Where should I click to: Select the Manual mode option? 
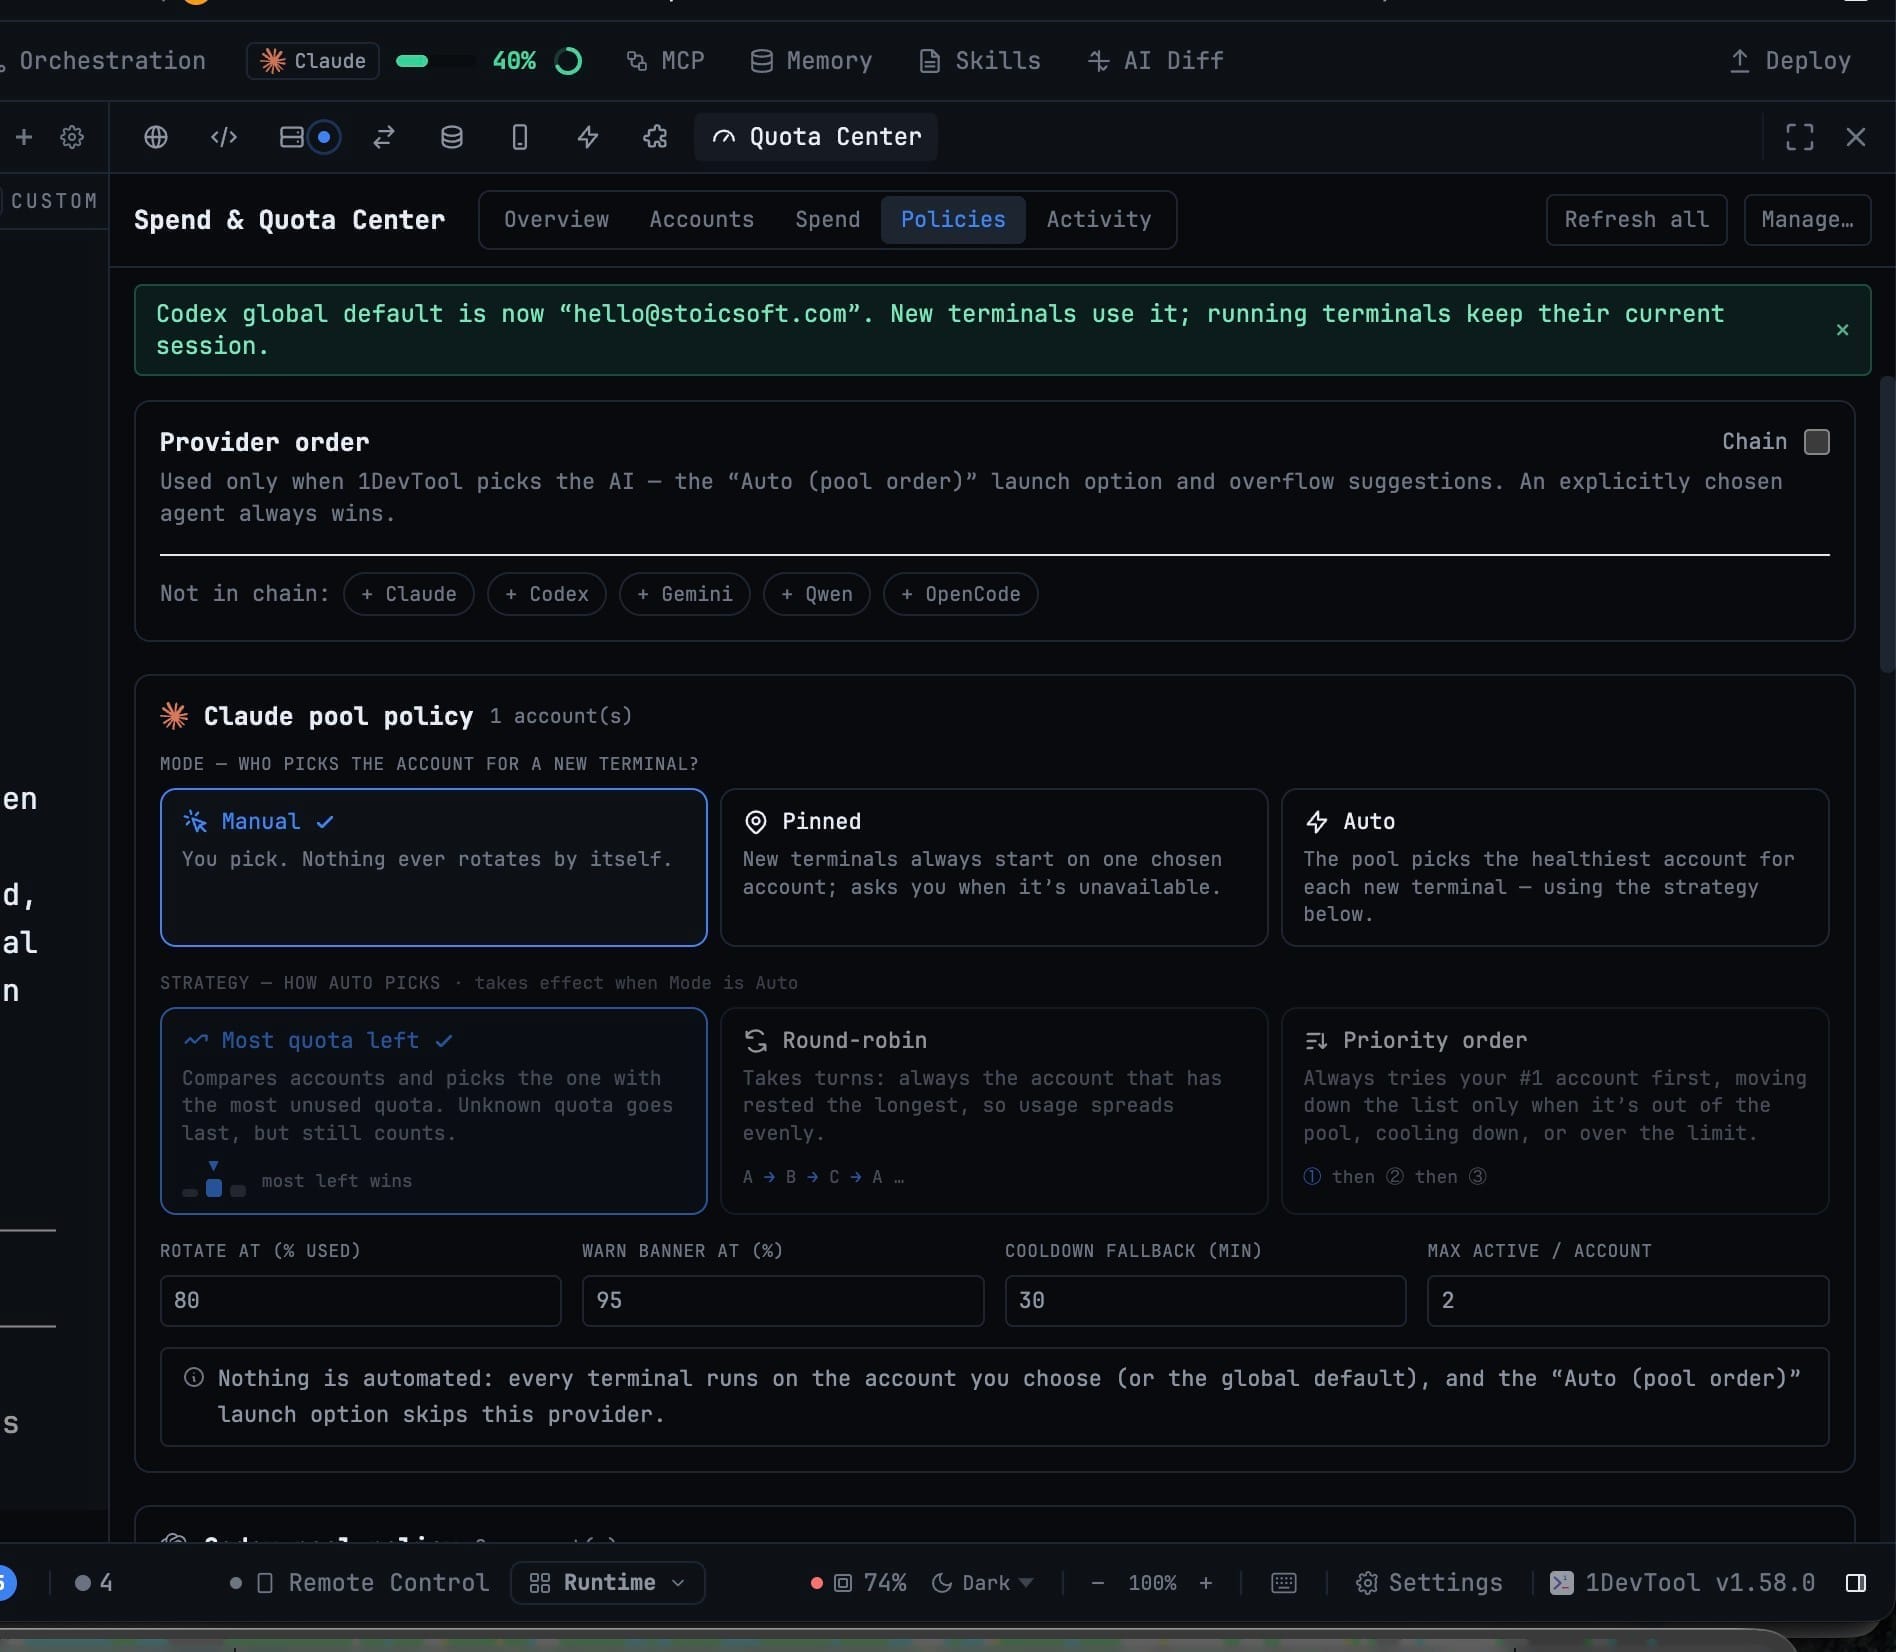click(434, 867)
